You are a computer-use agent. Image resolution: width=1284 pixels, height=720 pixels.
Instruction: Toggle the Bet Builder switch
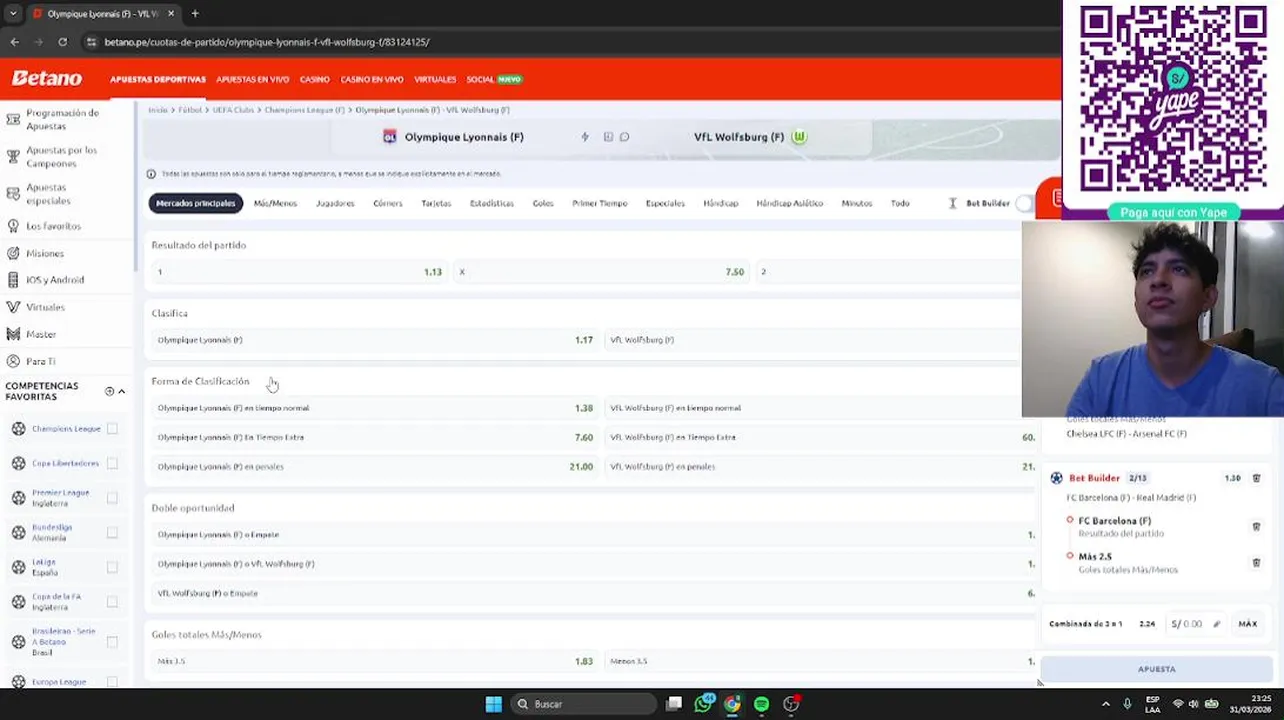point(1023,203)
